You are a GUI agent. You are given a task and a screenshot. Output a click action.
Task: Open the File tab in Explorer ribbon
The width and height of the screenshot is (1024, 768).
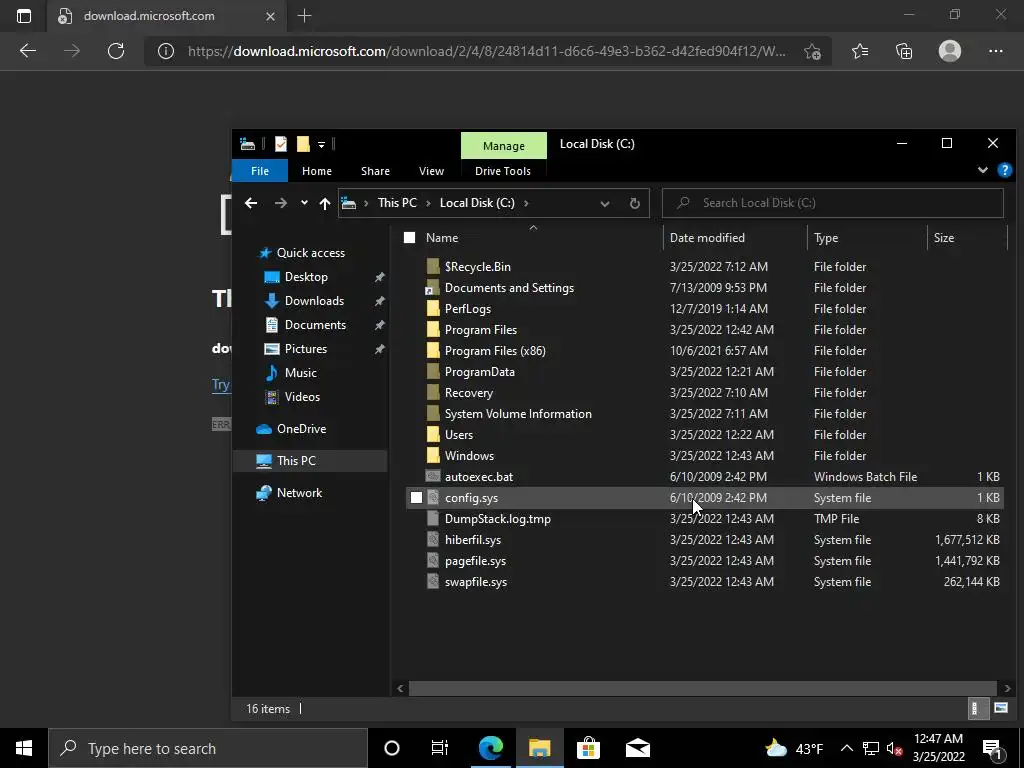260,171
